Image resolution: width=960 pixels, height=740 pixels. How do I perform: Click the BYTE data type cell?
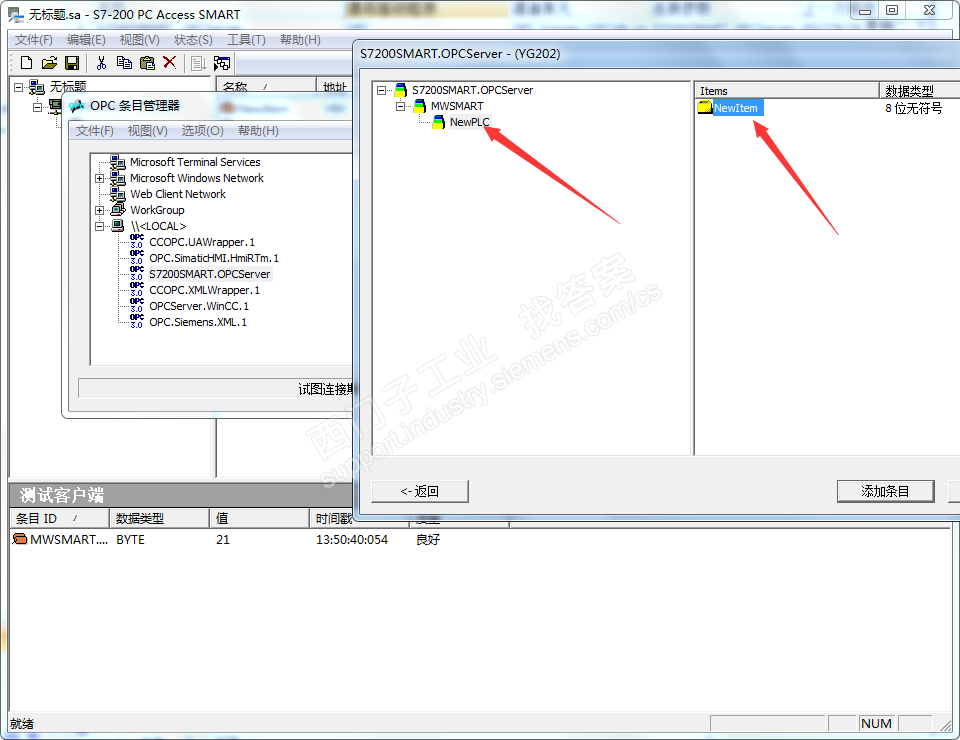[130, 540]
